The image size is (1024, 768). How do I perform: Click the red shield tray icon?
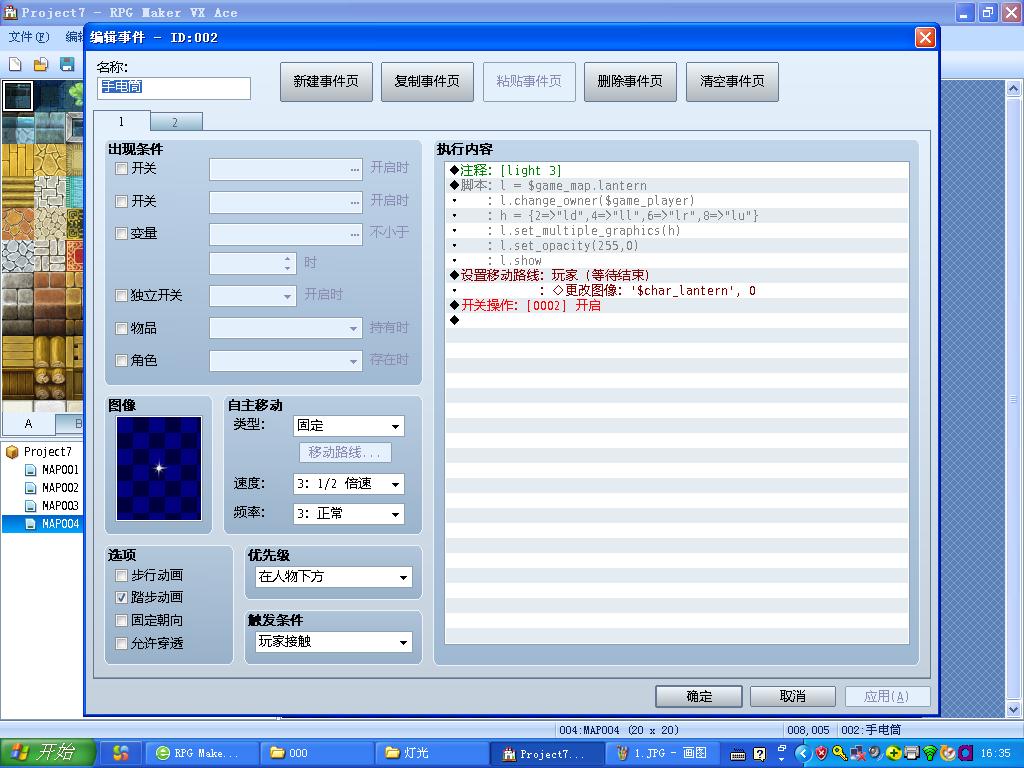[x=822, y=754]
